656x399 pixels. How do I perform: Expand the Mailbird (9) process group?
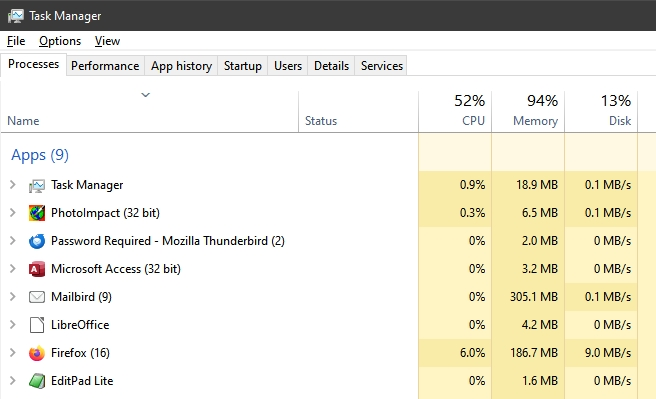13,297
